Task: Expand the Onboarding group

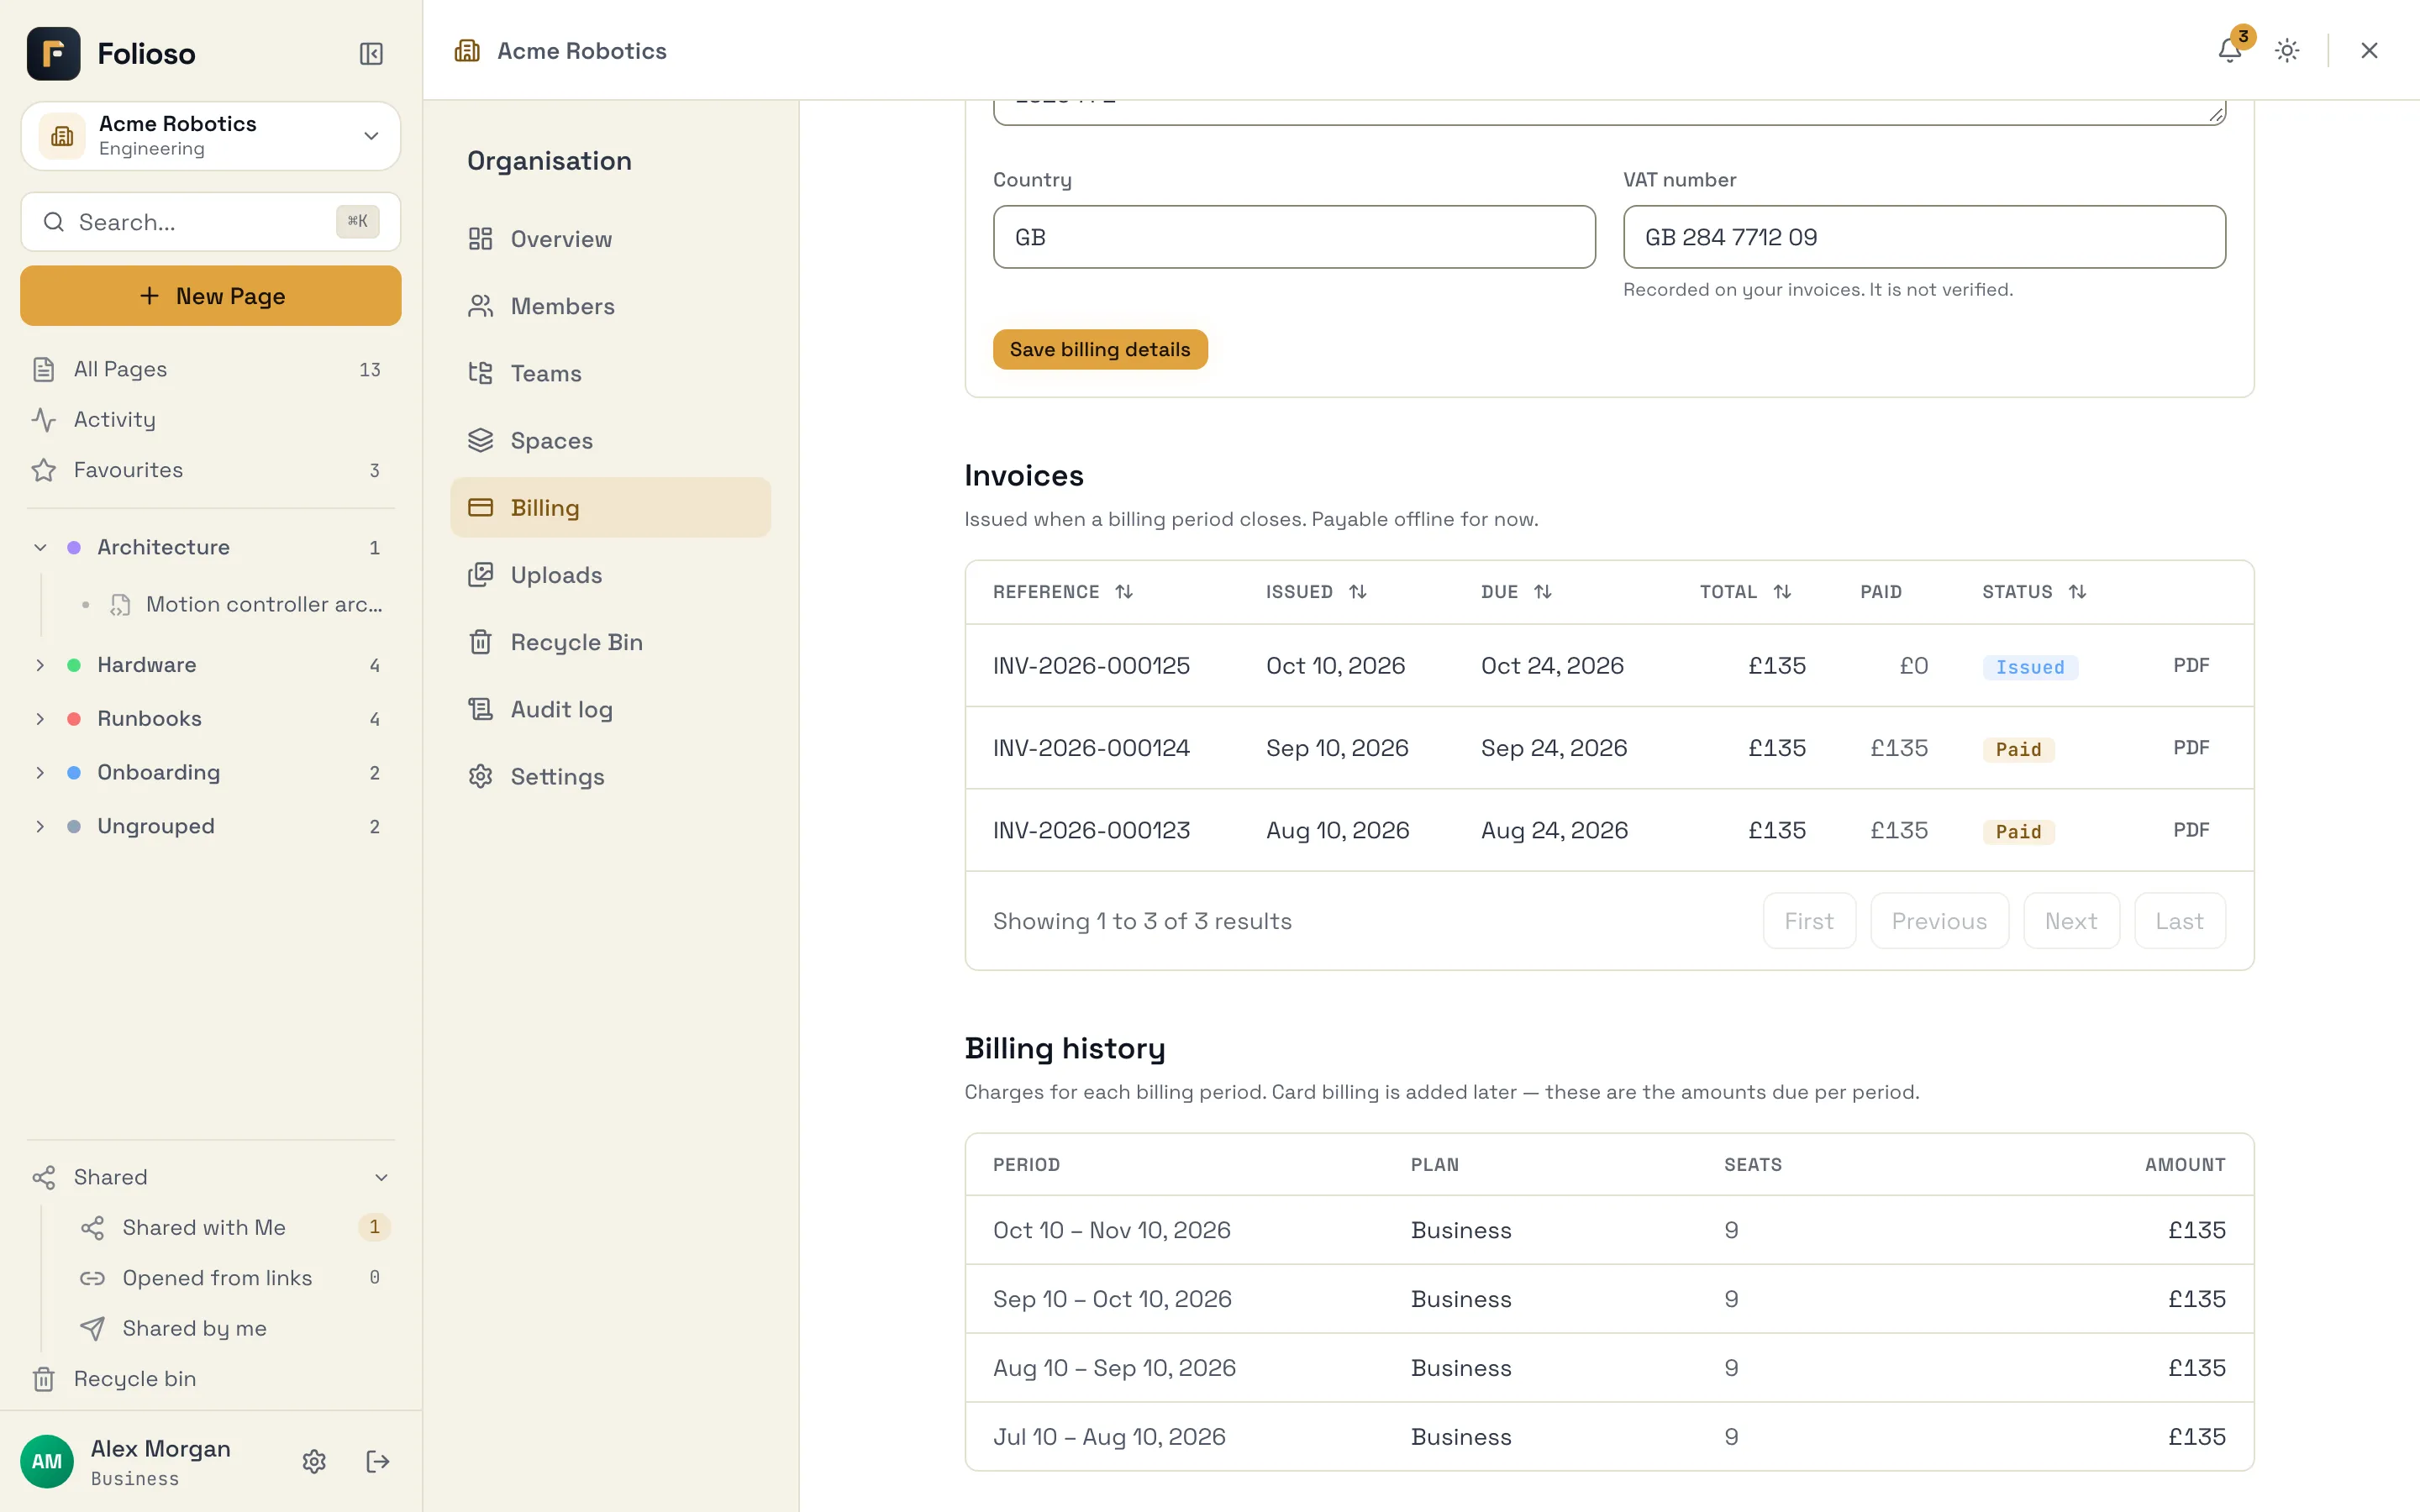Action: tap(40, 772)
